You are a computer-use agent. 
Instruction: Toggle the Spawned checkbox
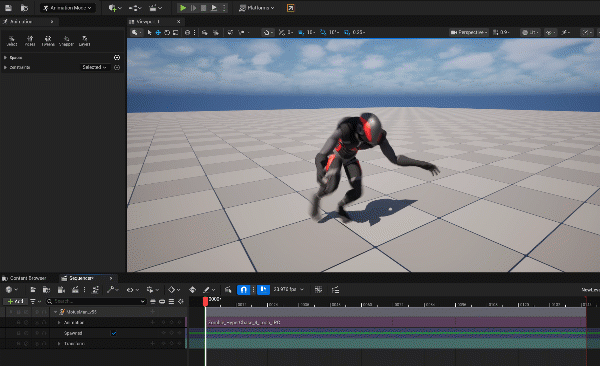tap(114, 333)
